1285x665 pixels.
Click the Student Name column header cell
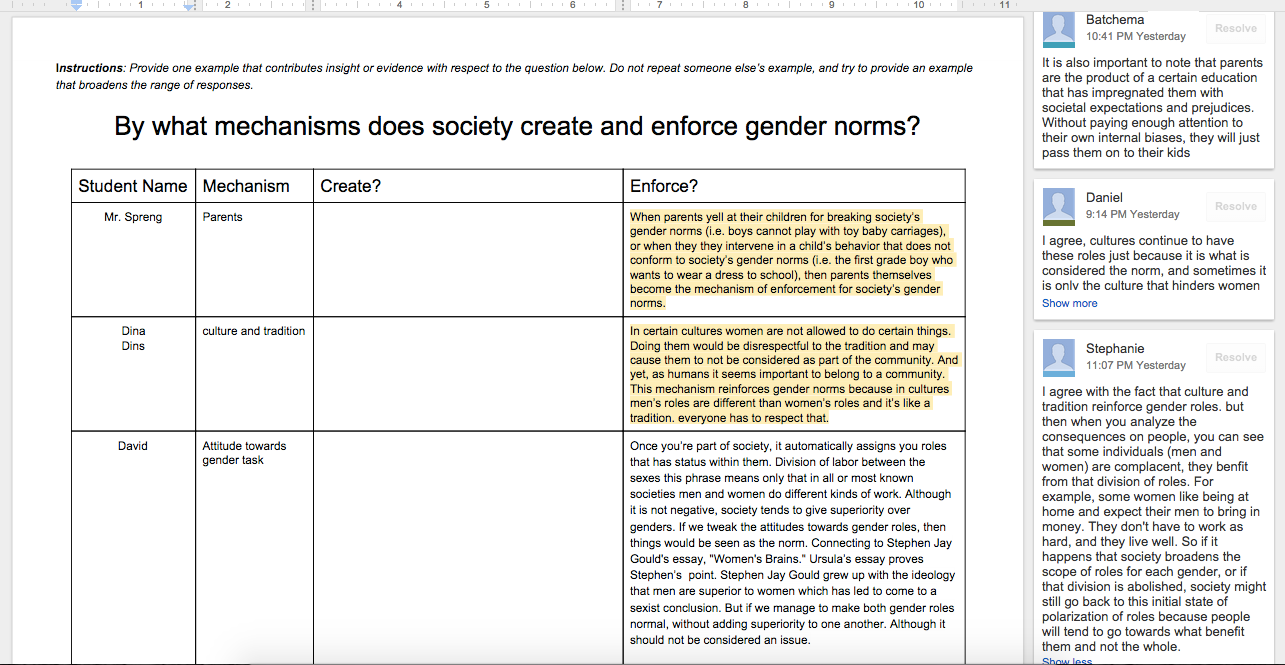pyautogui.click(x=133, y=186)
